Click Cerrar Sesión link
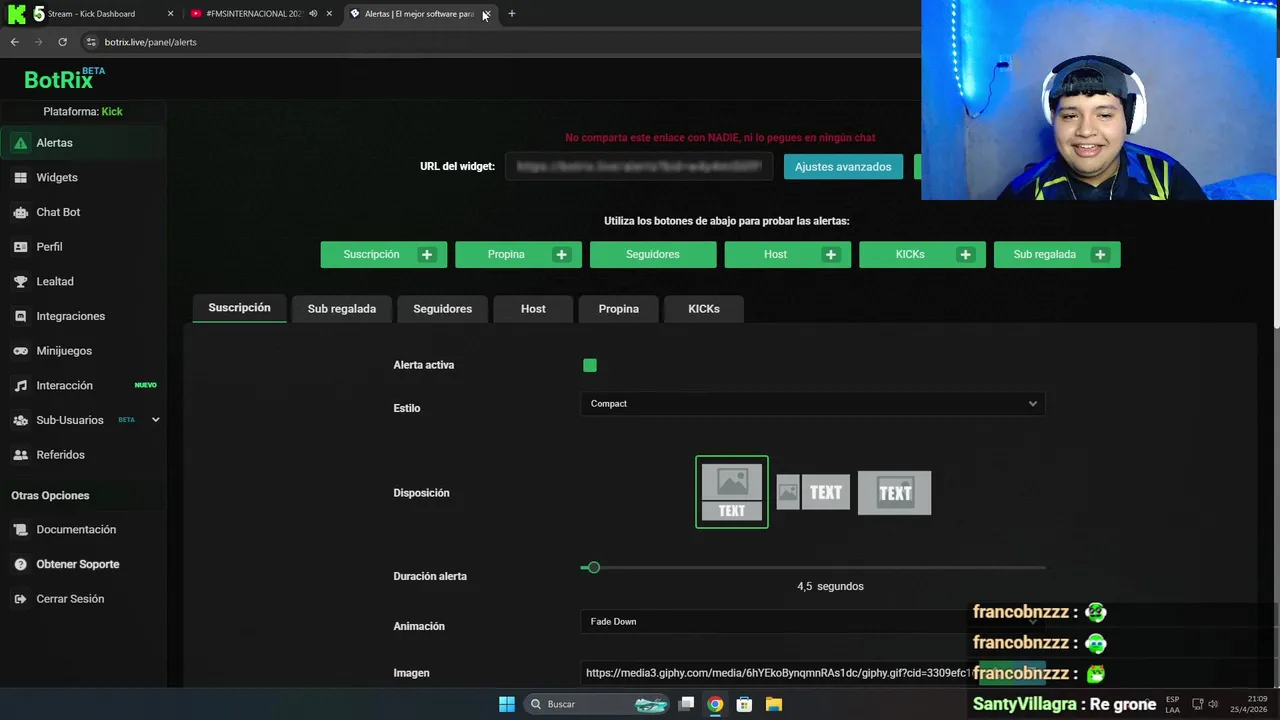This screenshot has width=1280, height=720. pyautogui.click(x=70, y=599)
